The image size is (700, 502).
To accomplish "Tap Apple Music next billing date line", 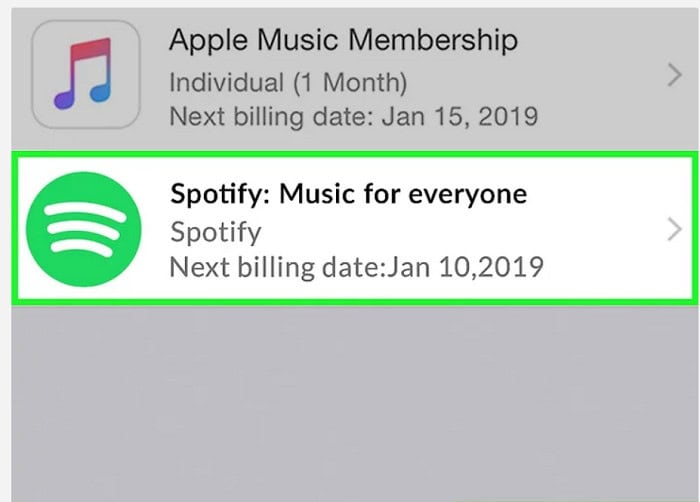I will (x=354, y=117).
